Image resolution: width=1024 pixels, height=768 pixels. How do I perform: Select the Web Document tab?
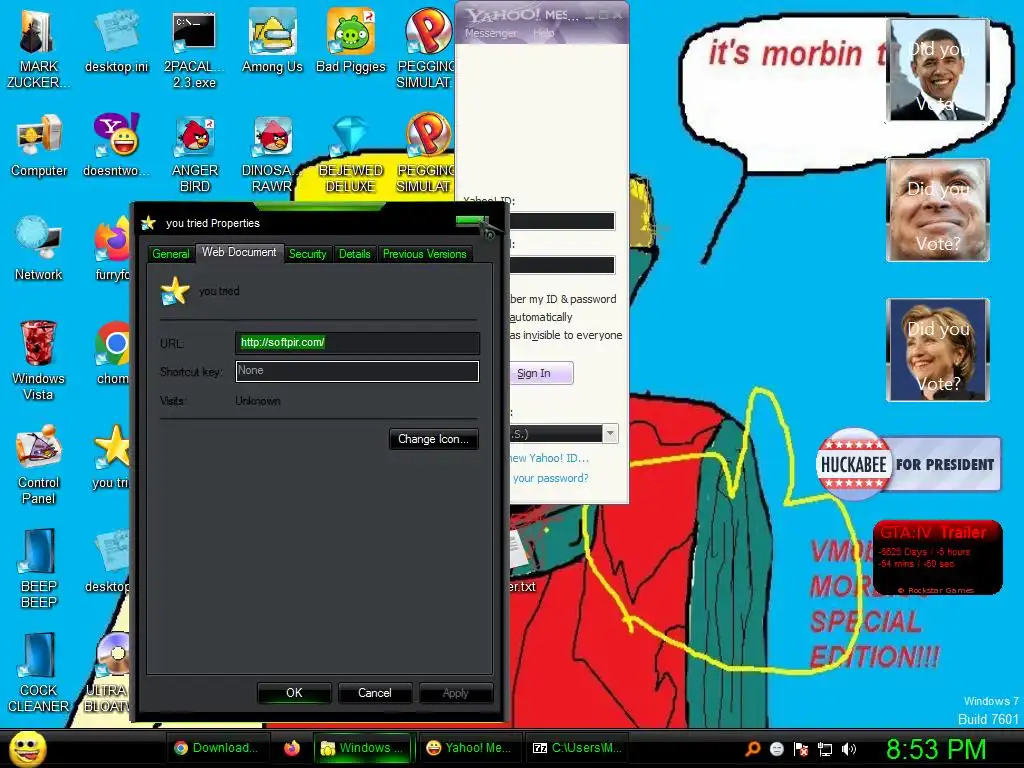tap(239, 252)
